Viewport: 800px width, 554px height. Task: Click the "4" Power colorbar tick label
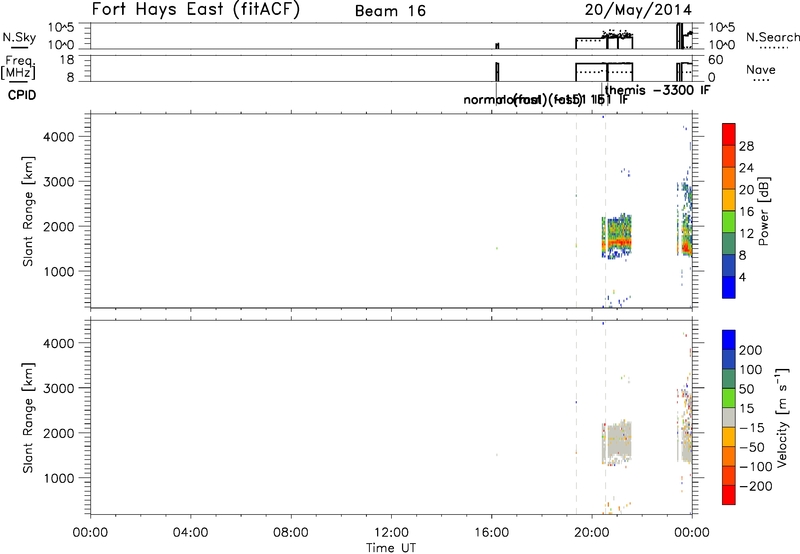pos(742,278)
